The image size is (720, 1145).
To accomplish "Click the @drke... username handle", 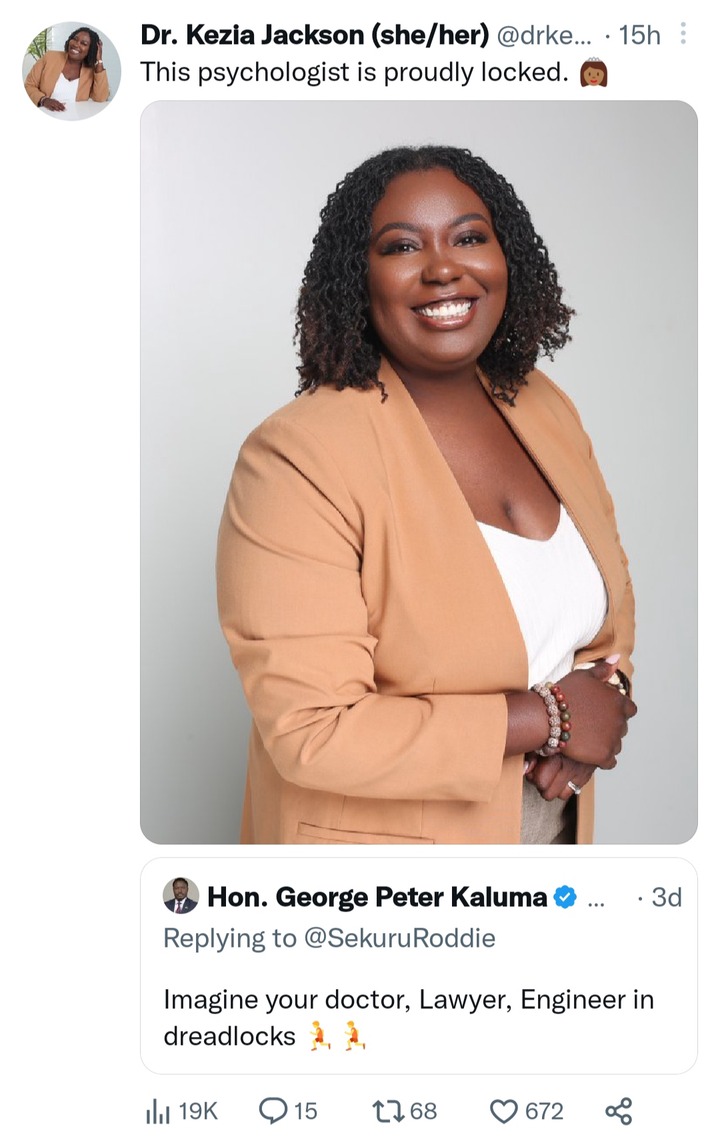I will [x=544, y=34].
